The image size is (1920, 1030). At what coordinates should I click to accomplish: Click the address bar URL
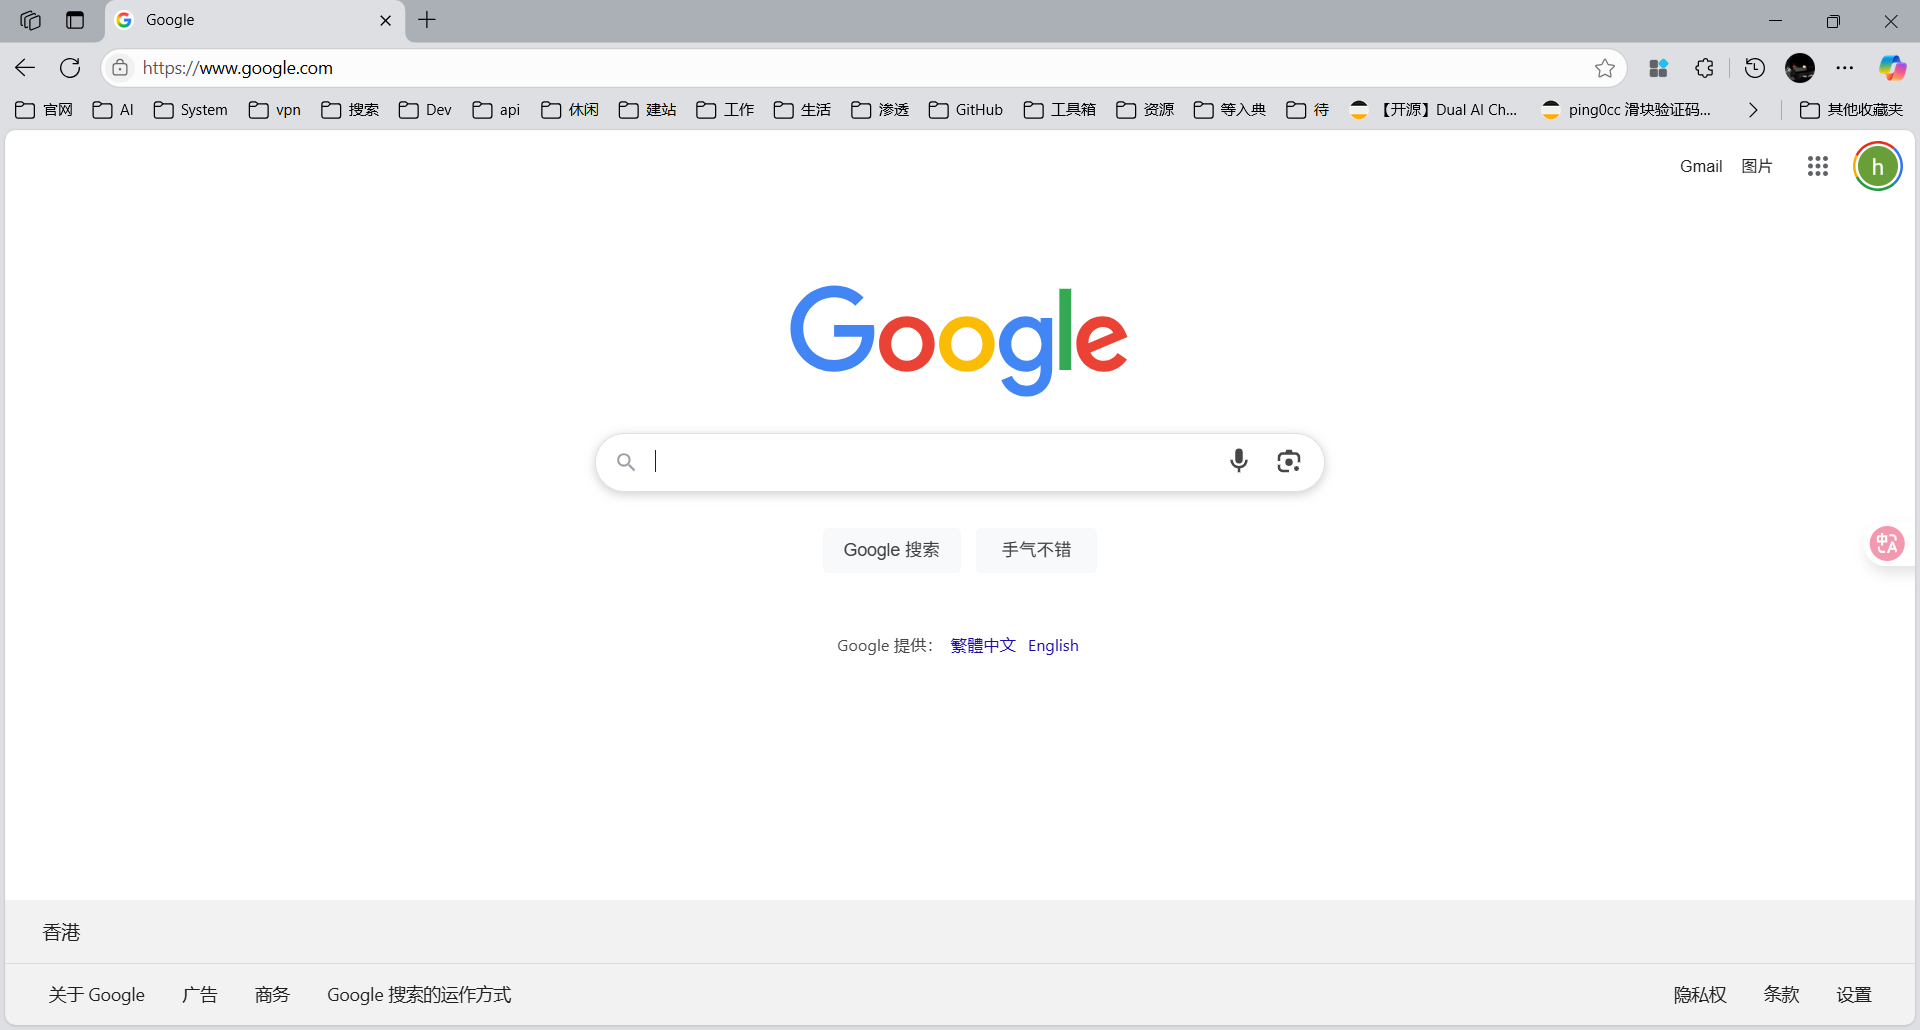tap(238, 68)
